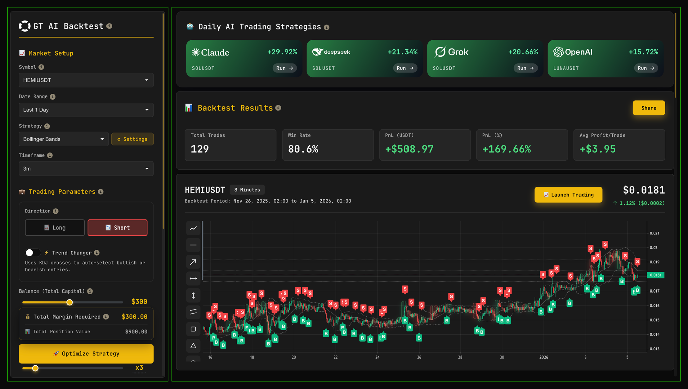This screenshot has height=389, width=688.
Task: Select Long direction
Action: point(55,228)
